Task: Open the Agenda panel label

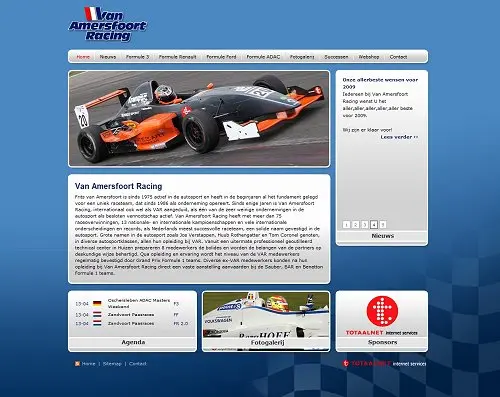Action: 133,342
